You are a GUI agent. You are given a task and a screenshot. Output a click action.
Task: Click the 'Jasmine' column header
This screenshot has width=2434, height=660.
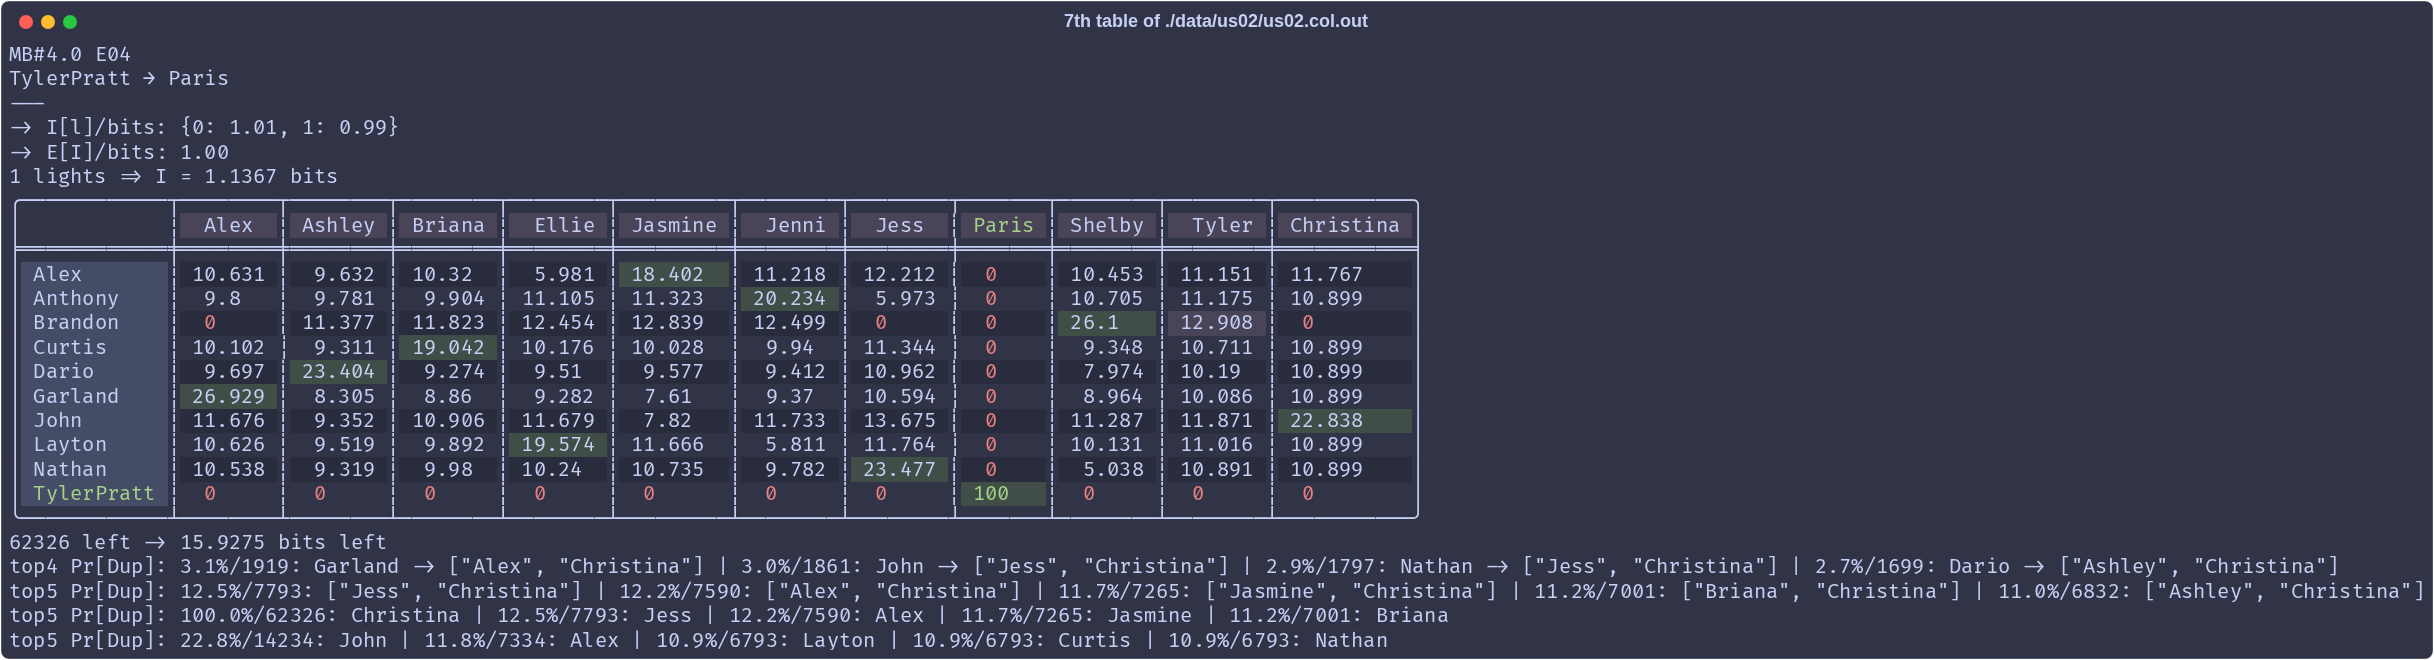click(x=674, y=225)
